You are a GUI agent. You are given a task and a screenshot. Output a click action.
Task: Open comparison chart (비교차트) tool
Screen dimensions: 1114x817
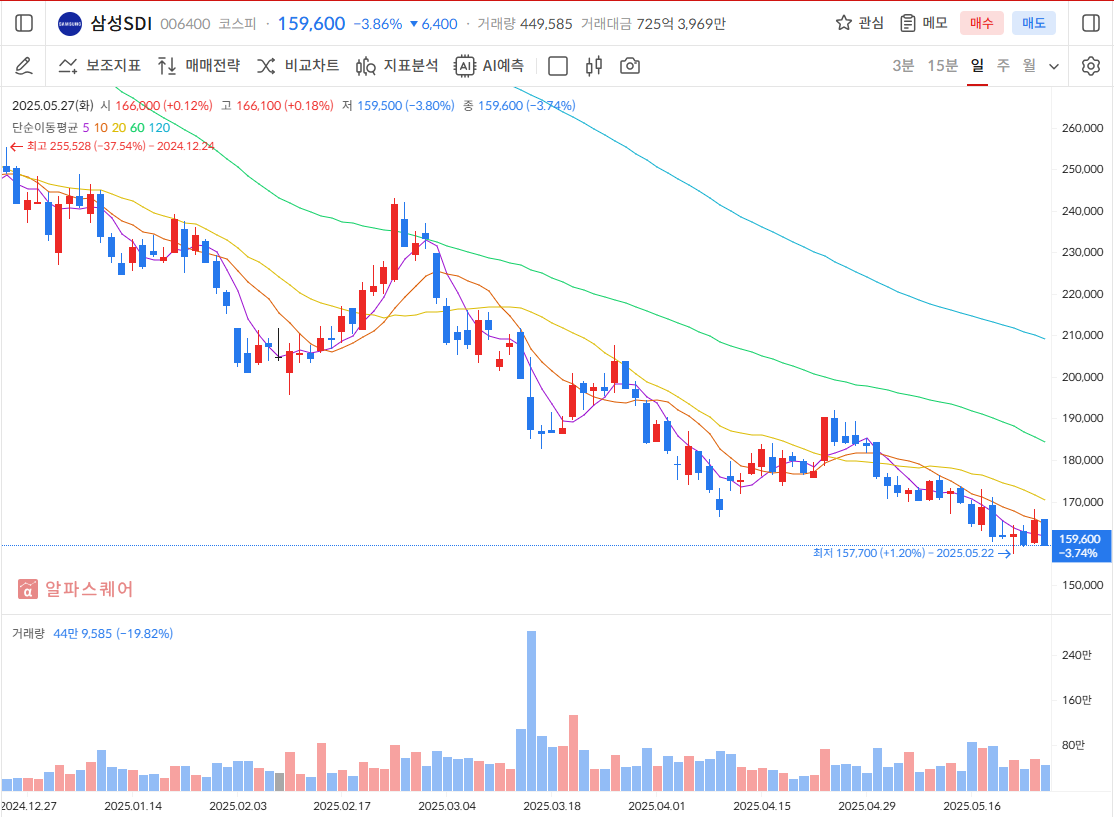[x=298, y=66]
